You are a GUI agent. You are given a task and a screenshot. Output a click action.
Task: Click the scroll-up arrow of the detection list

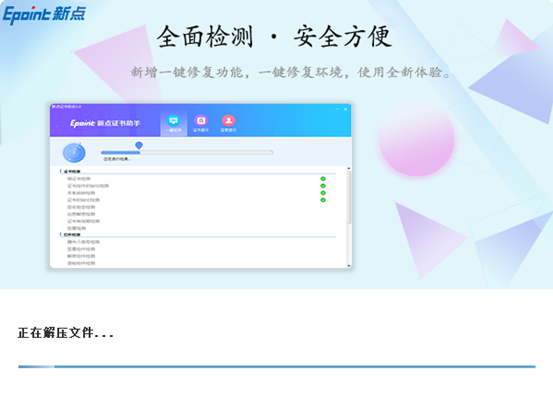point(349,169)
